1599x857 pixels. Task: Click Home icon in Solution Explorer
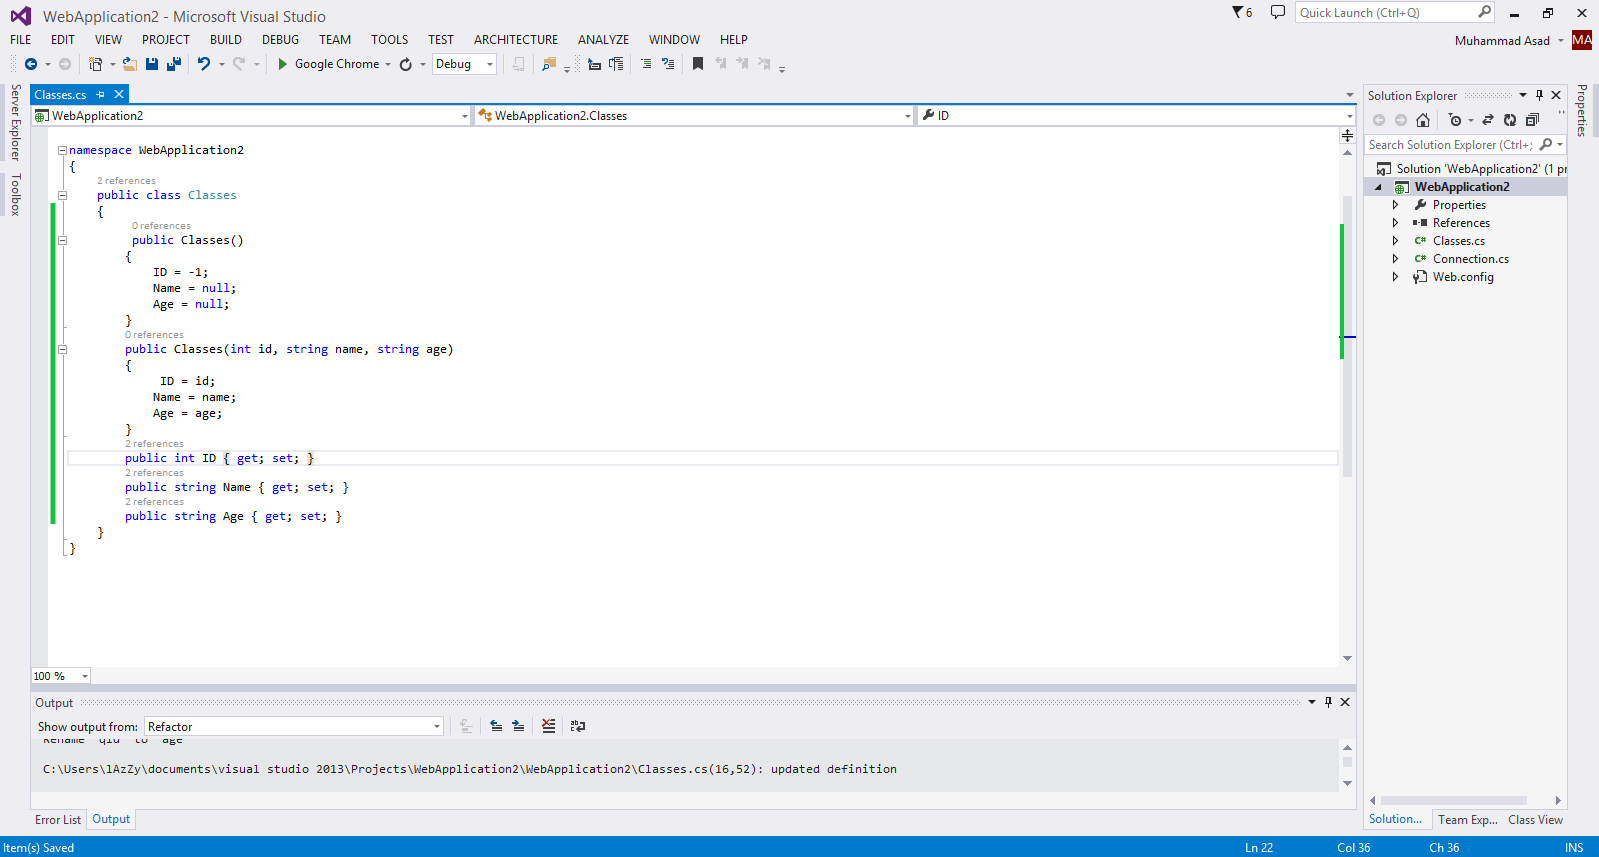pyautogui.click(x=1423, y=120)
